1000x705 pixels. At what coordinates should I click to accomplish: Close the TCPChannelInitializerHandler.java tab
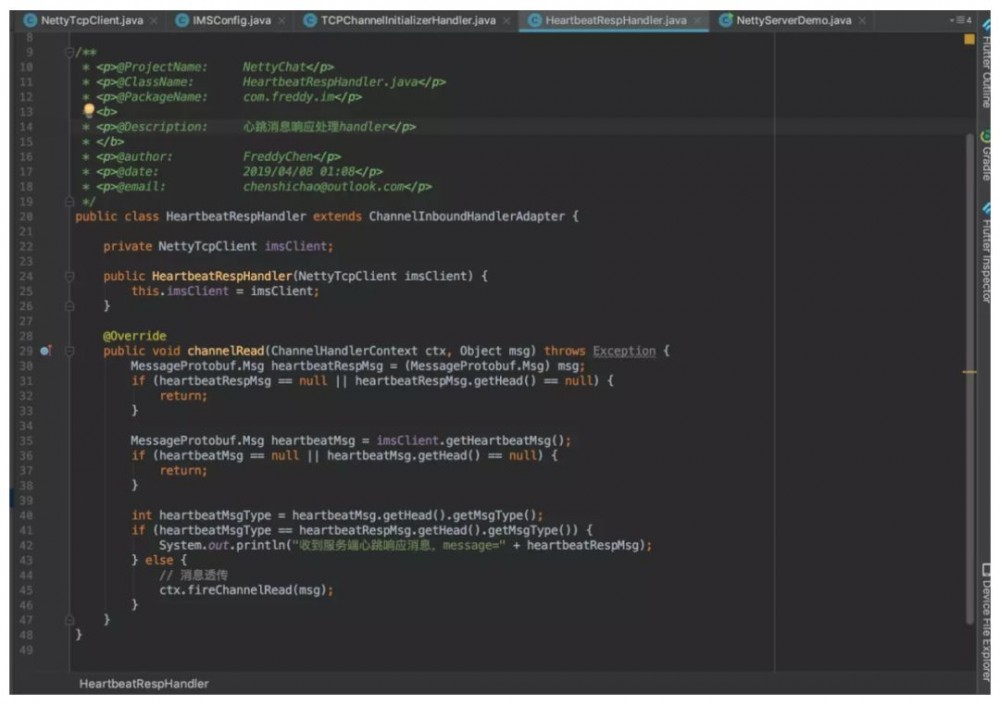pos(506,20)
